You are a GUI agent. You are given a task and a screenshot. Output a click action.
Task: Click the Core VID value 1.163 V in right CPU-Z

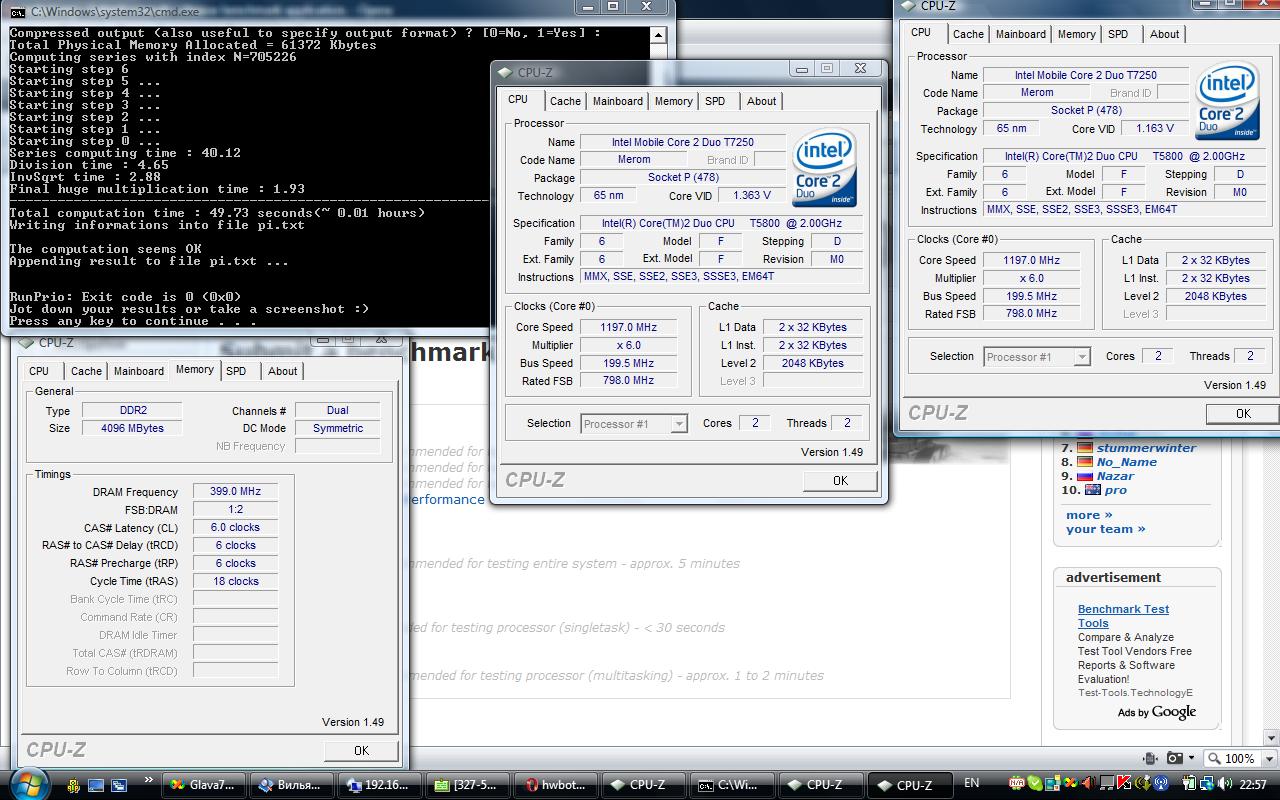point(1155,129)
